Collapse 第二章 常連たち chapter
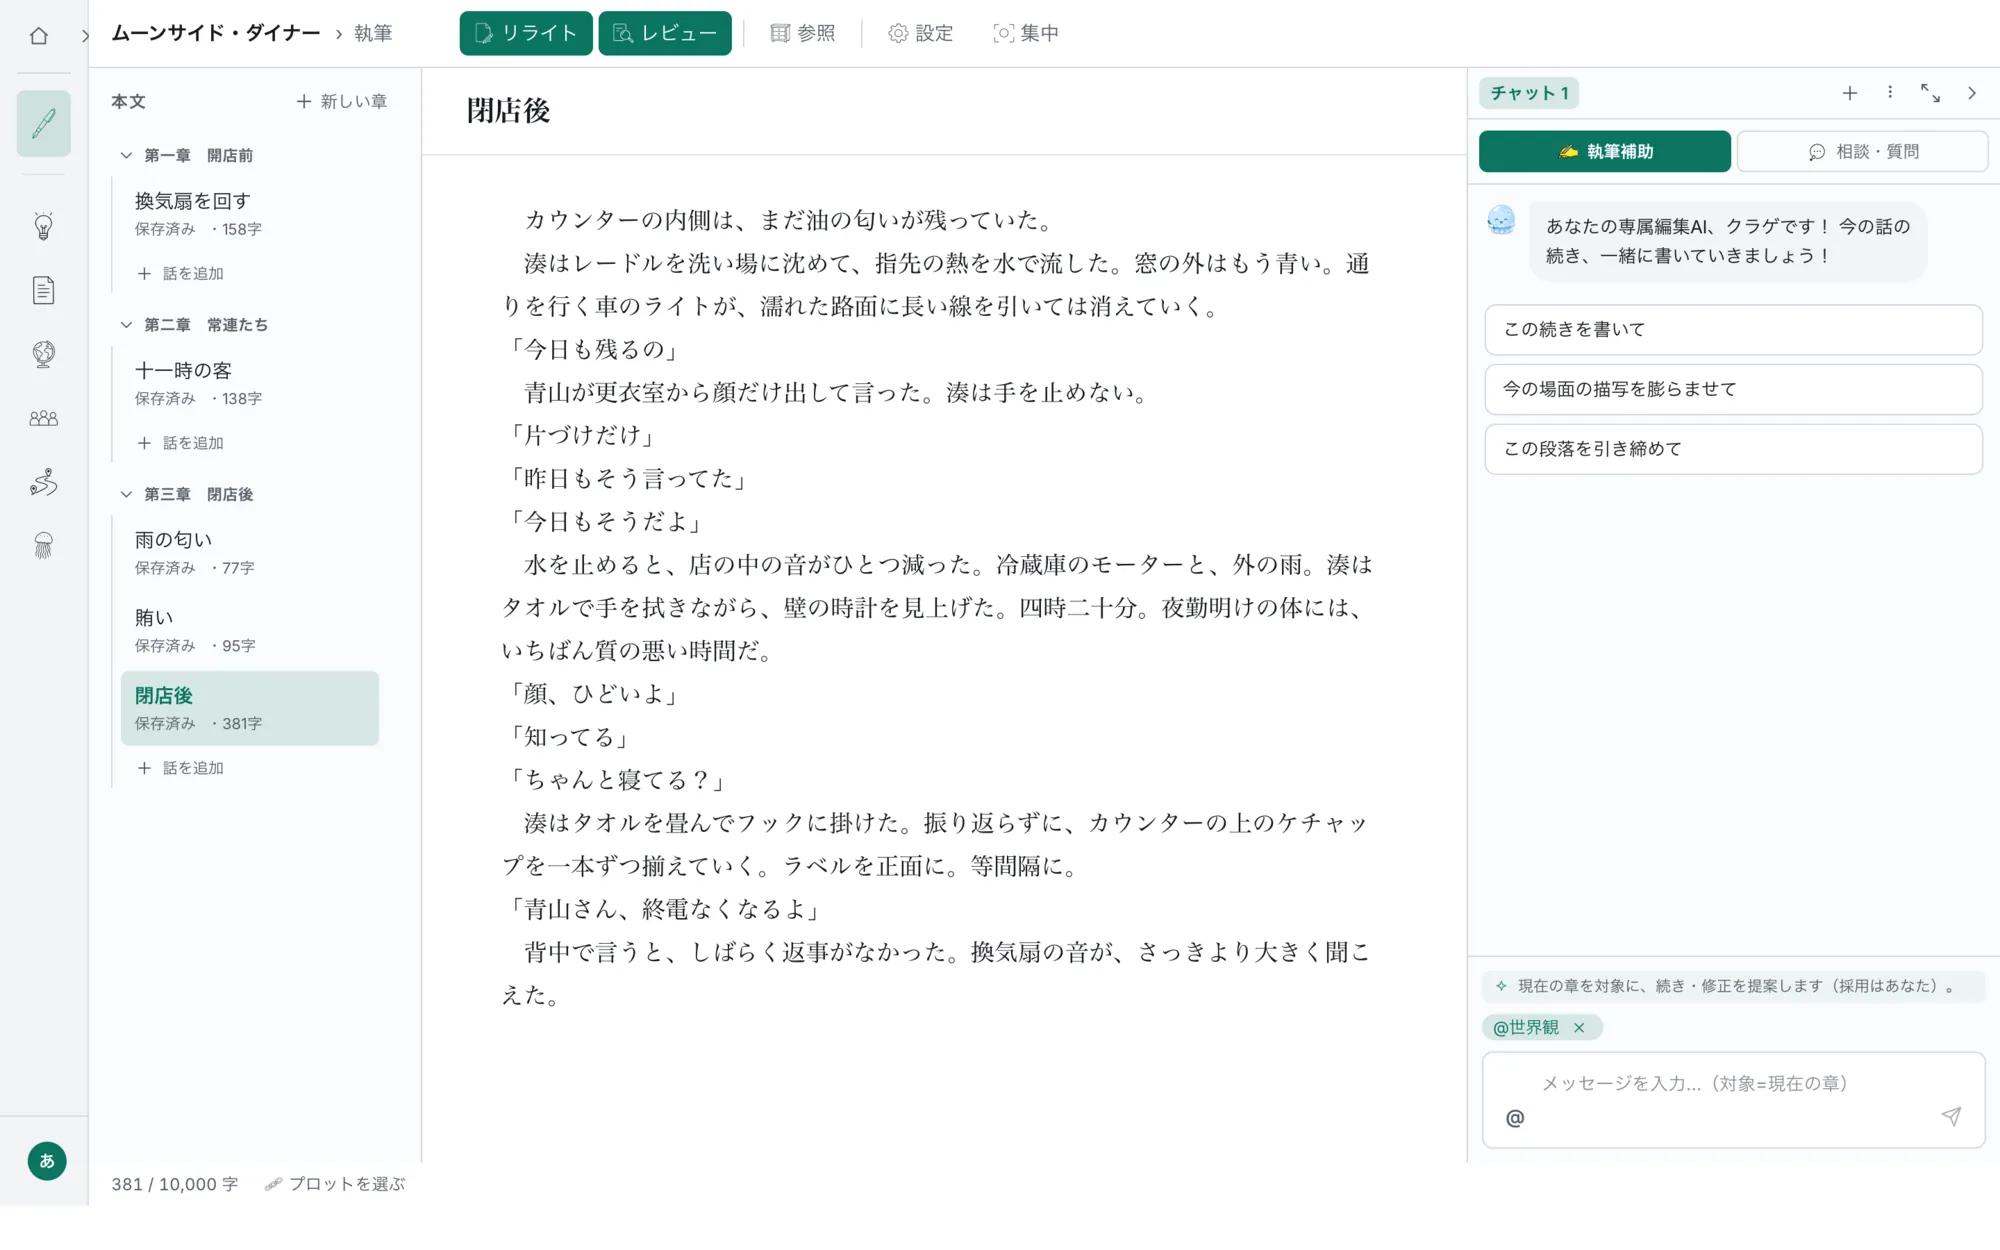Viewport: 2000px width, 1250px height. coord(126,324)
